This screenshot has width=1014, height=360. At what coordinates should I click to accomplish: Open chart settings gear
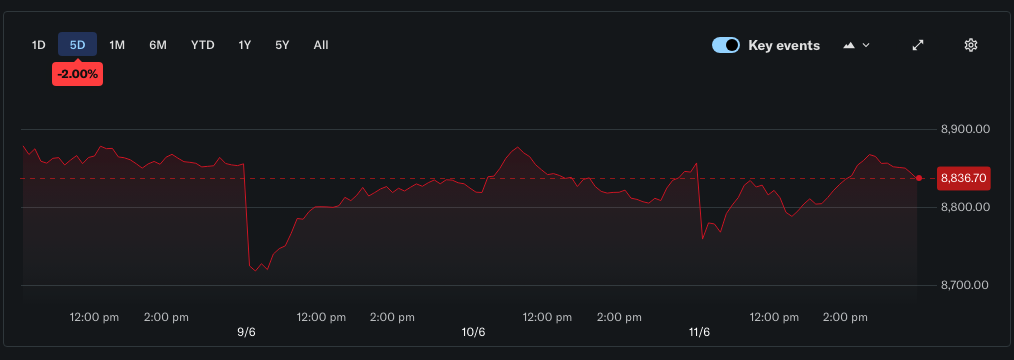970,45
